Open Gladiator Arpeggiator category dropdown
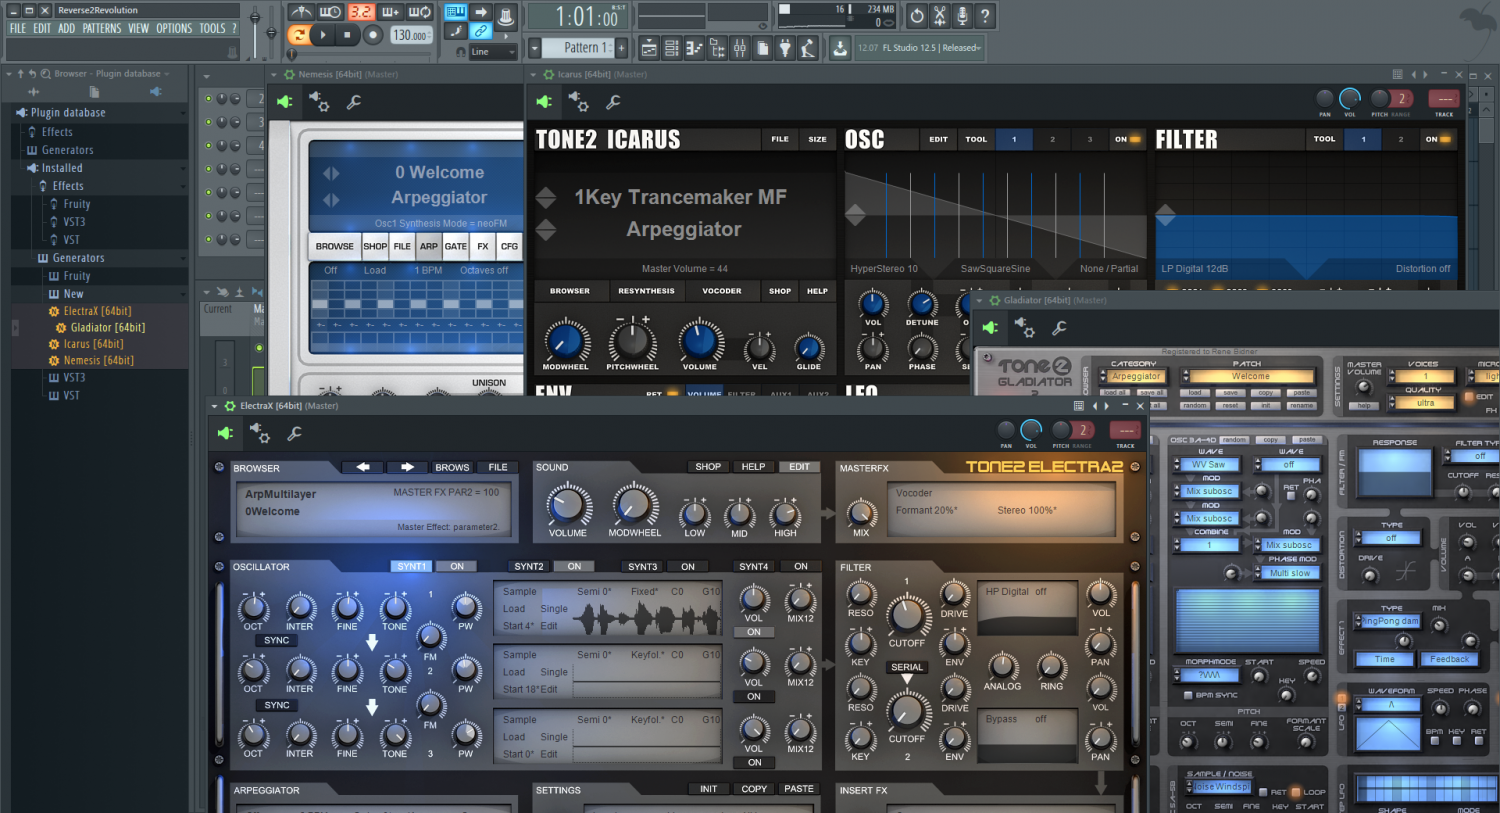The image size is (1500, 813). pyautogui.click(x=1133, y=377)
